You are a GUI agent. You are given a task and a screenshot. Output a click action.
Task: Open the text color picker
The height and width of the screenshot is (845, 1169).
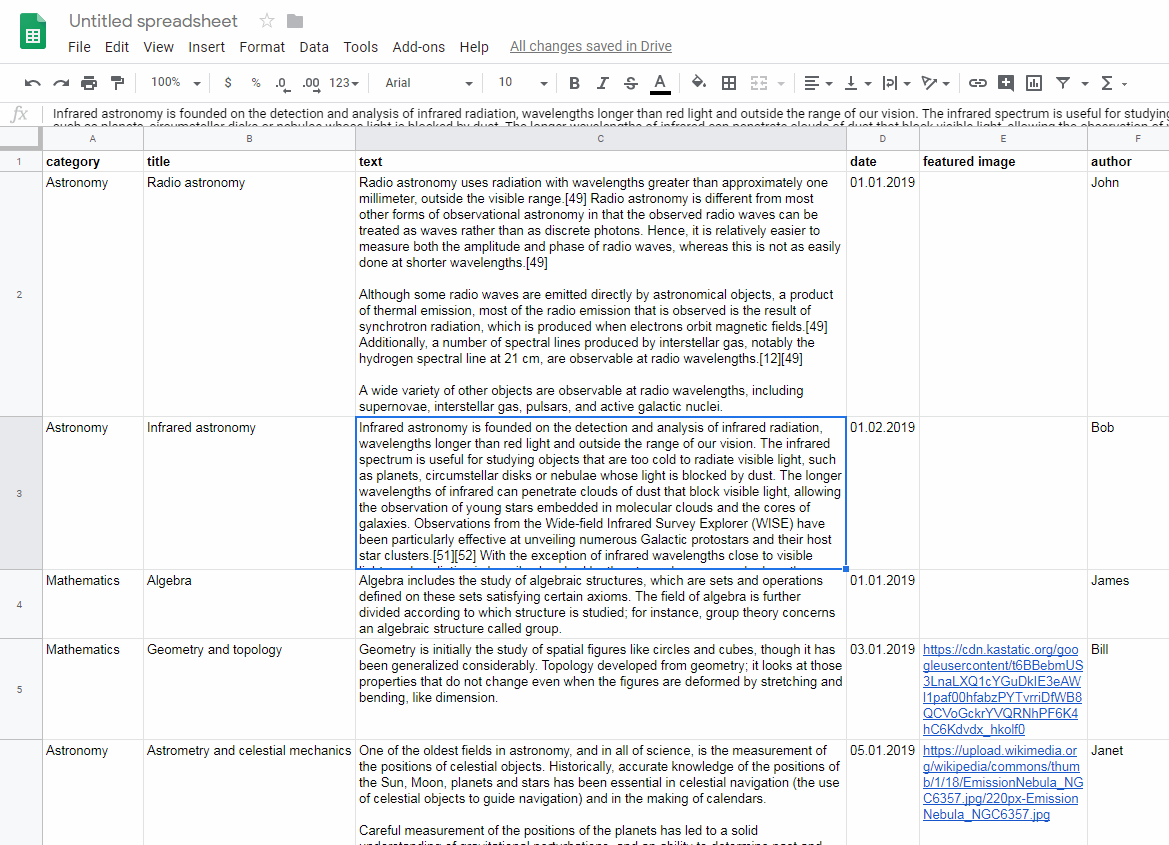pos(660,84)
